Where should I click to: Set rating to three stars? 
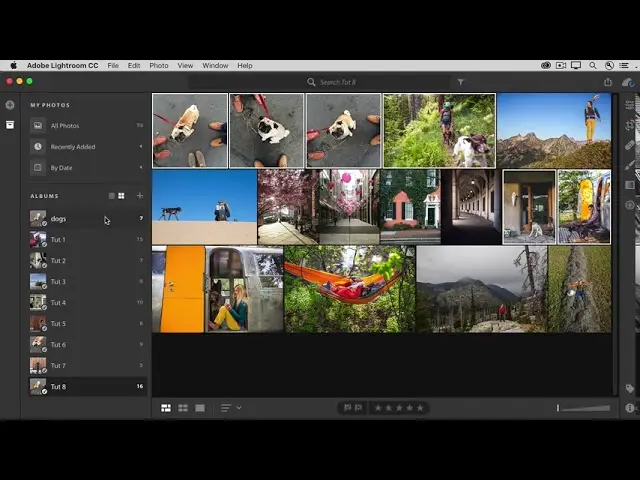(399, 408)
